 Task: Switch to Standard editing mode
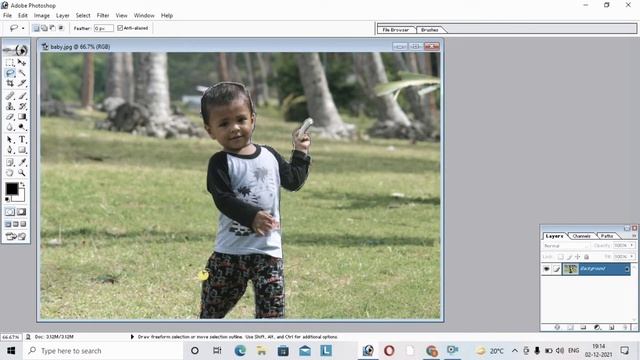click(10, 212)
